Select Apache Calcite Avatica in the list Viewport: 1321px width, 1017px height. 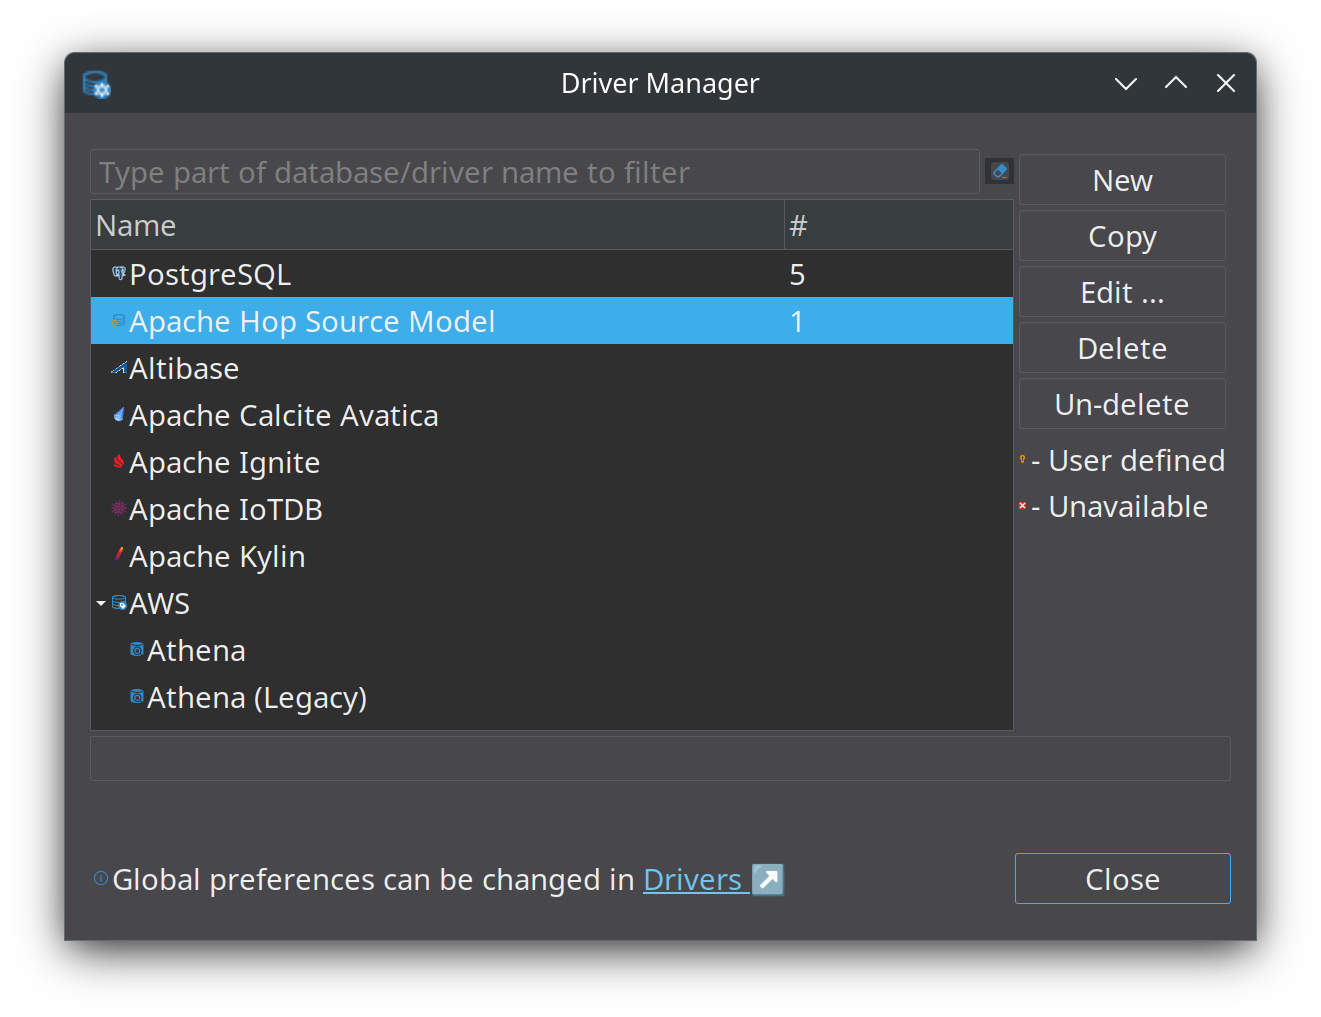click(552, 415)
